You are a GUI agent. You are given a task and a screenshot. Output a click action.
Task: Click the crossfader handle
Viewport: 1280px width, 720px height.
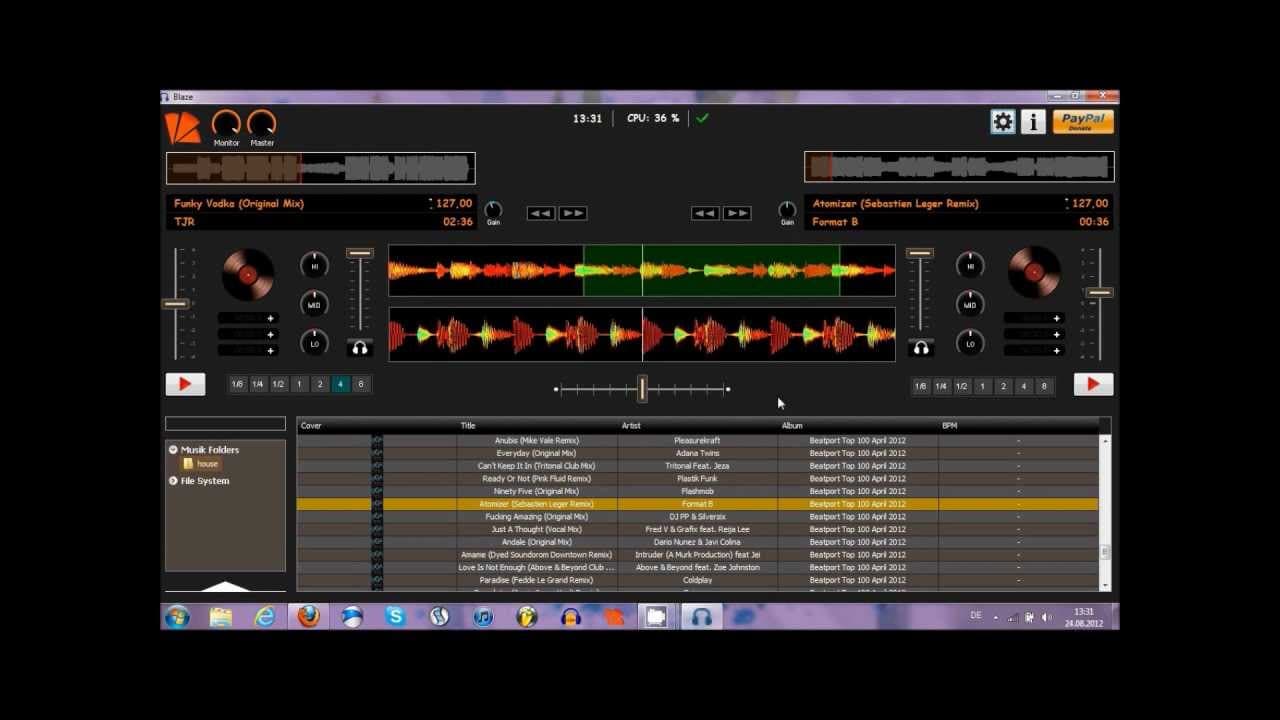(x=642, y=388)
